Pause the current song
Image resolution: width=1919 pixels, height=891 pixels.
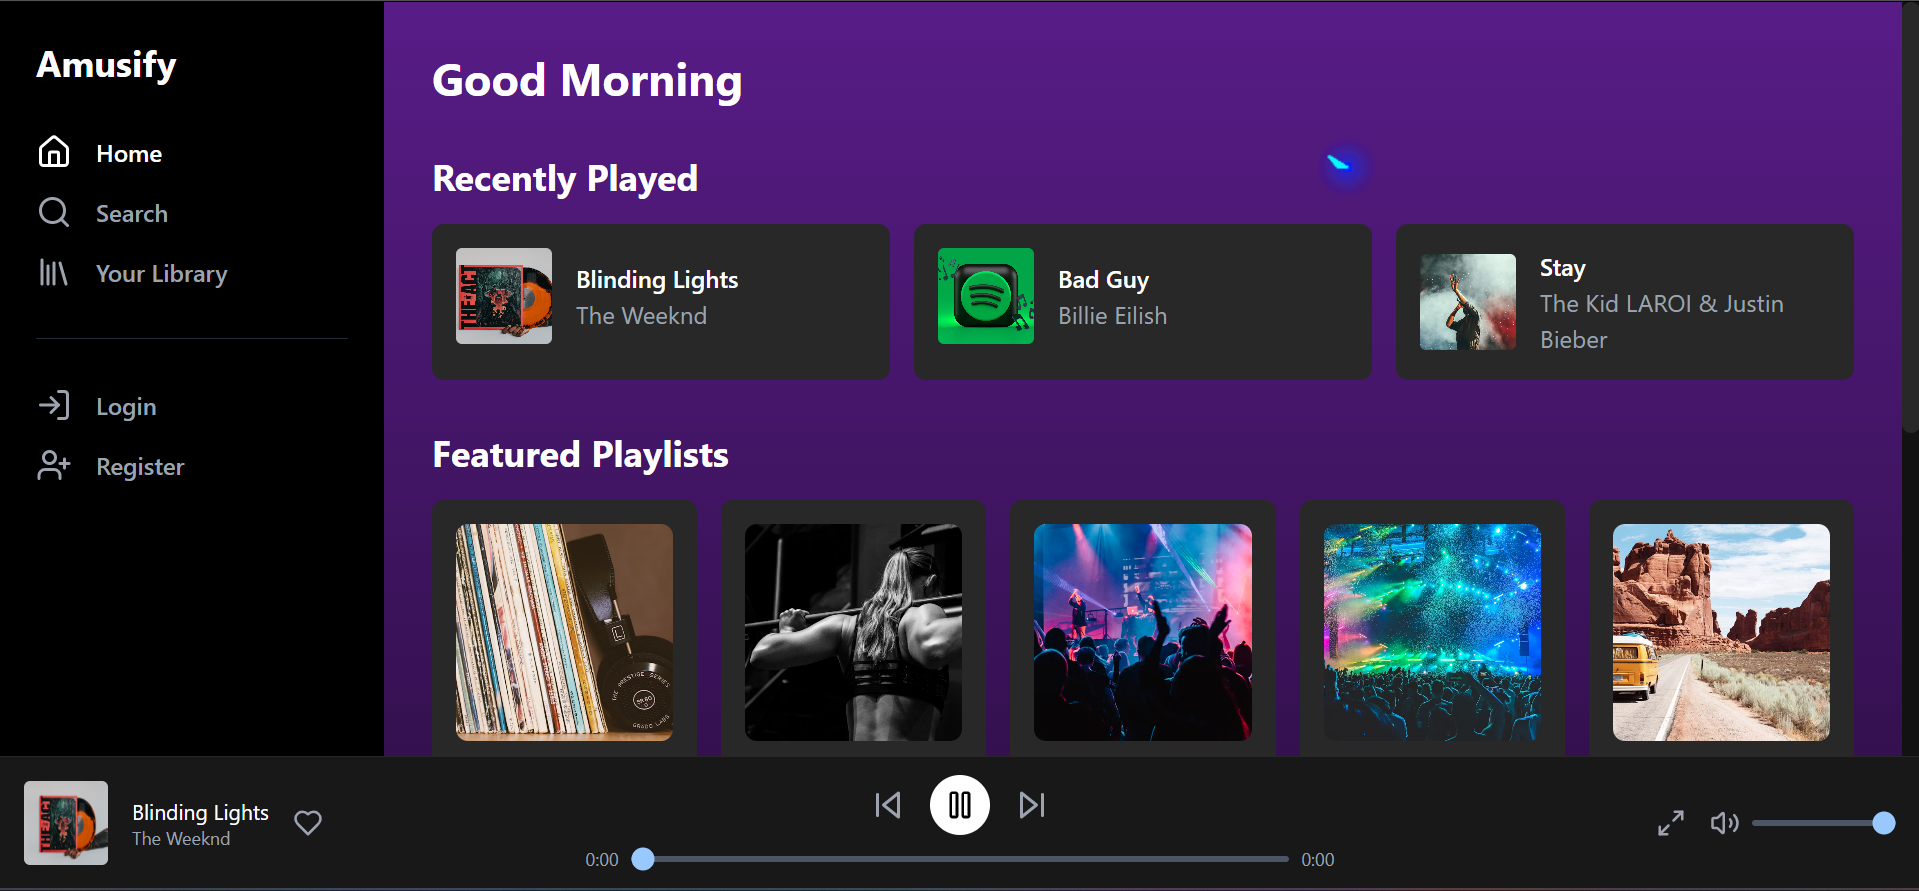(960, 805)
